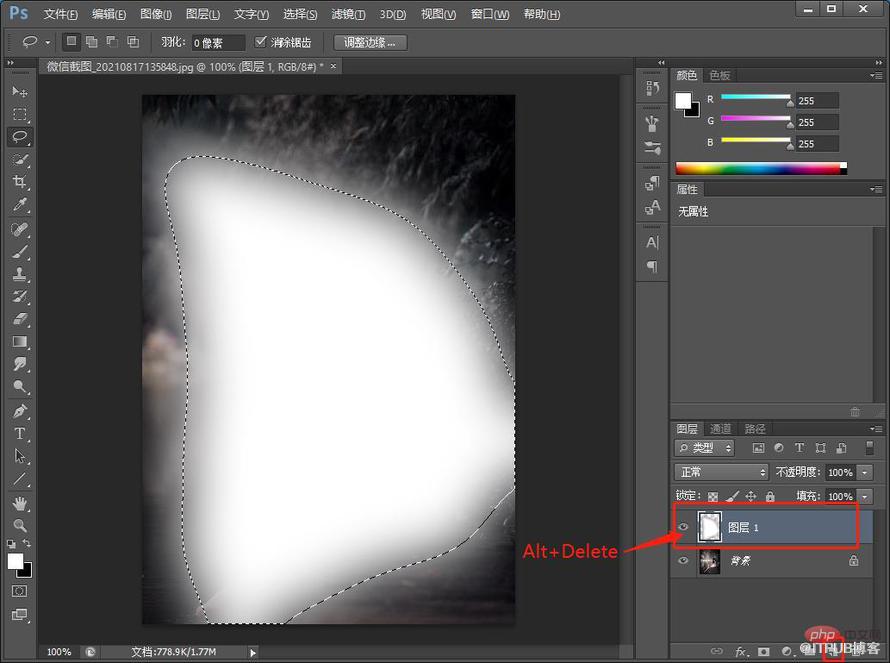Switch to the 通道 tab
The height and width of the screenshot is (663, 890).
pos(720,429)
